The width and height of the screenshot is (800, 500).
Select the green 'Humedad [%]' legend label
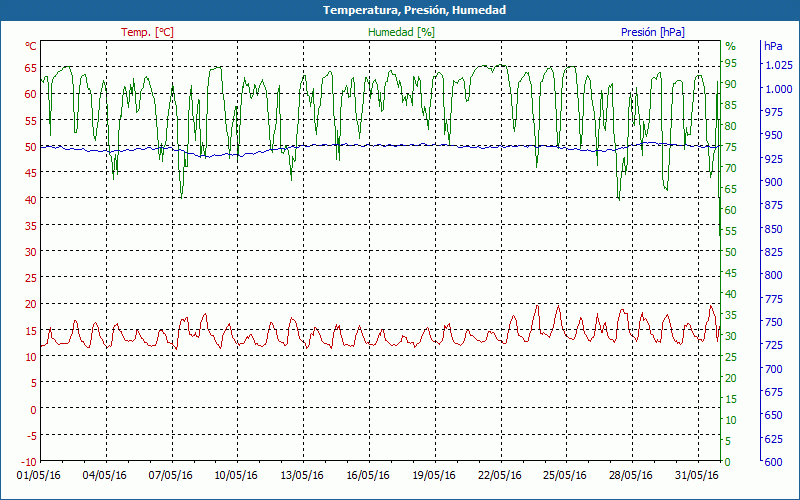click(402, 32)
